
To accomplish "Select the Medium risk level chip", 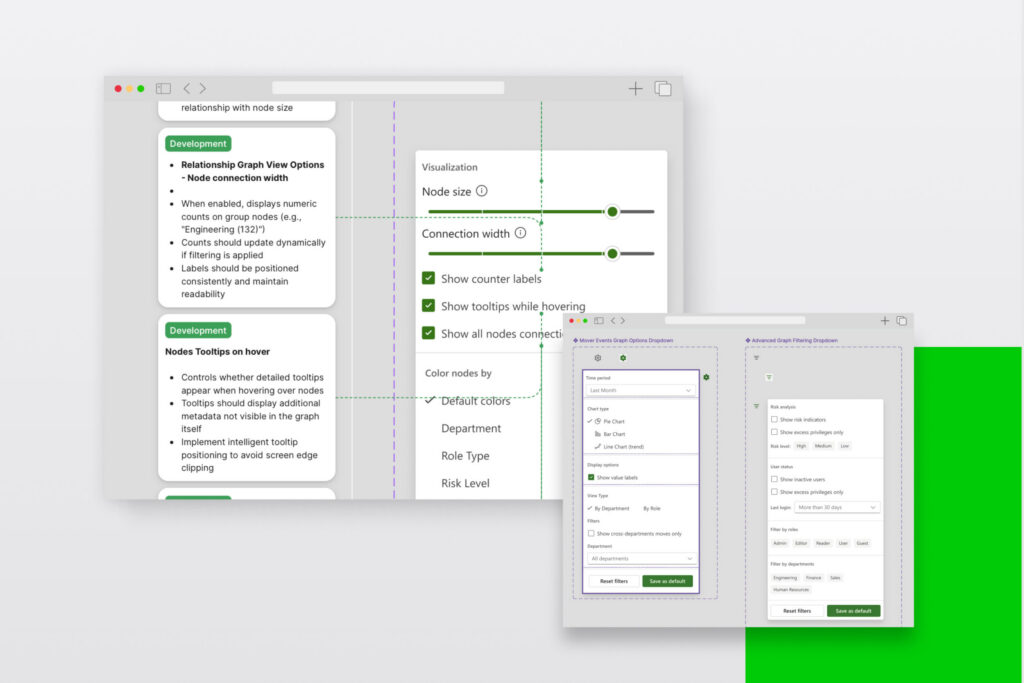I will (823, 446).
